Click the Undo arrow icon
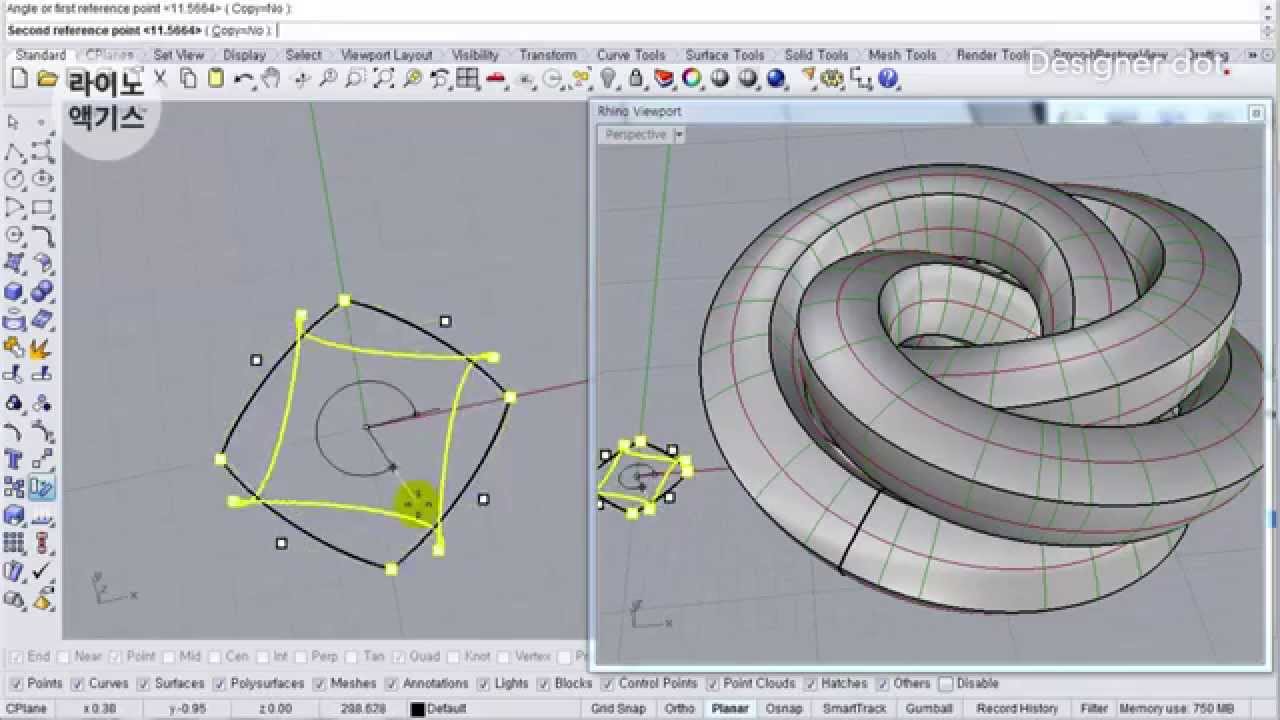 [243, 79]
